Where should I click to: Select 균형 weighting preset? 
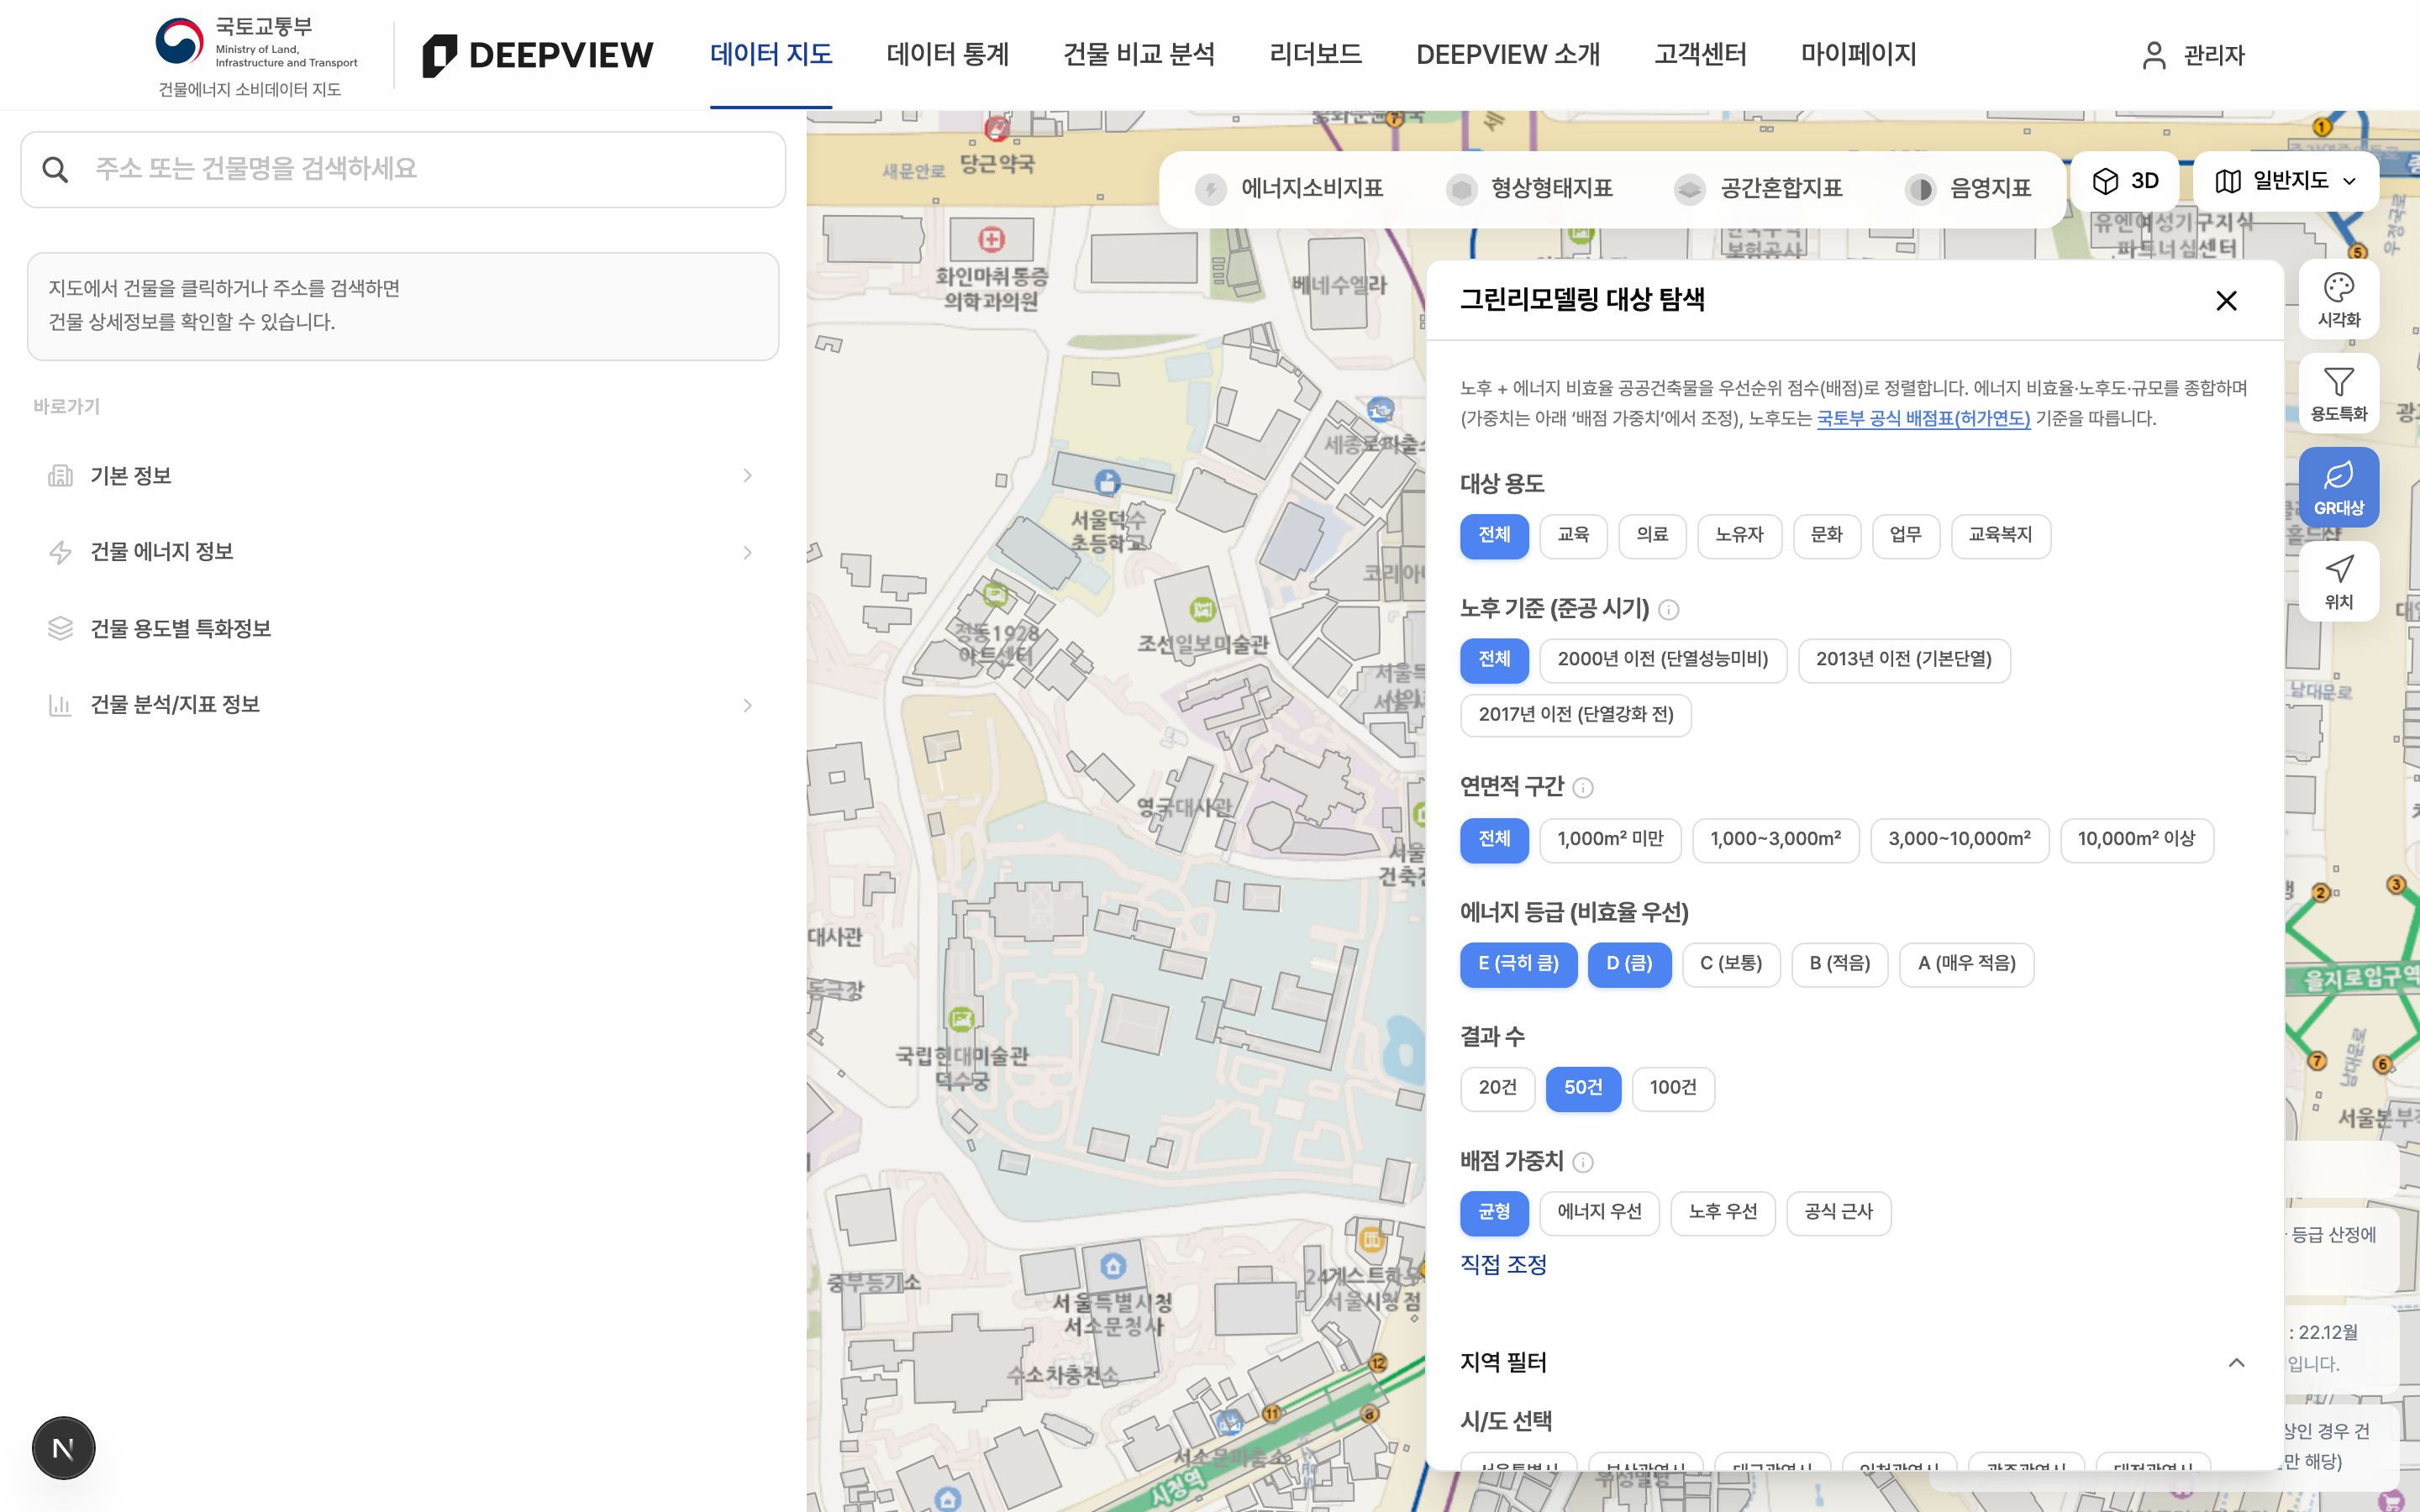1494,1212
